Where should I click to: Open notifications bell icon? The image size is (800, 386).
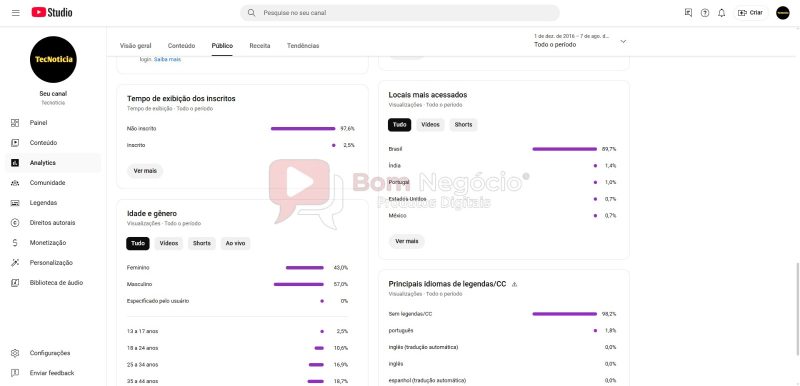721,13
